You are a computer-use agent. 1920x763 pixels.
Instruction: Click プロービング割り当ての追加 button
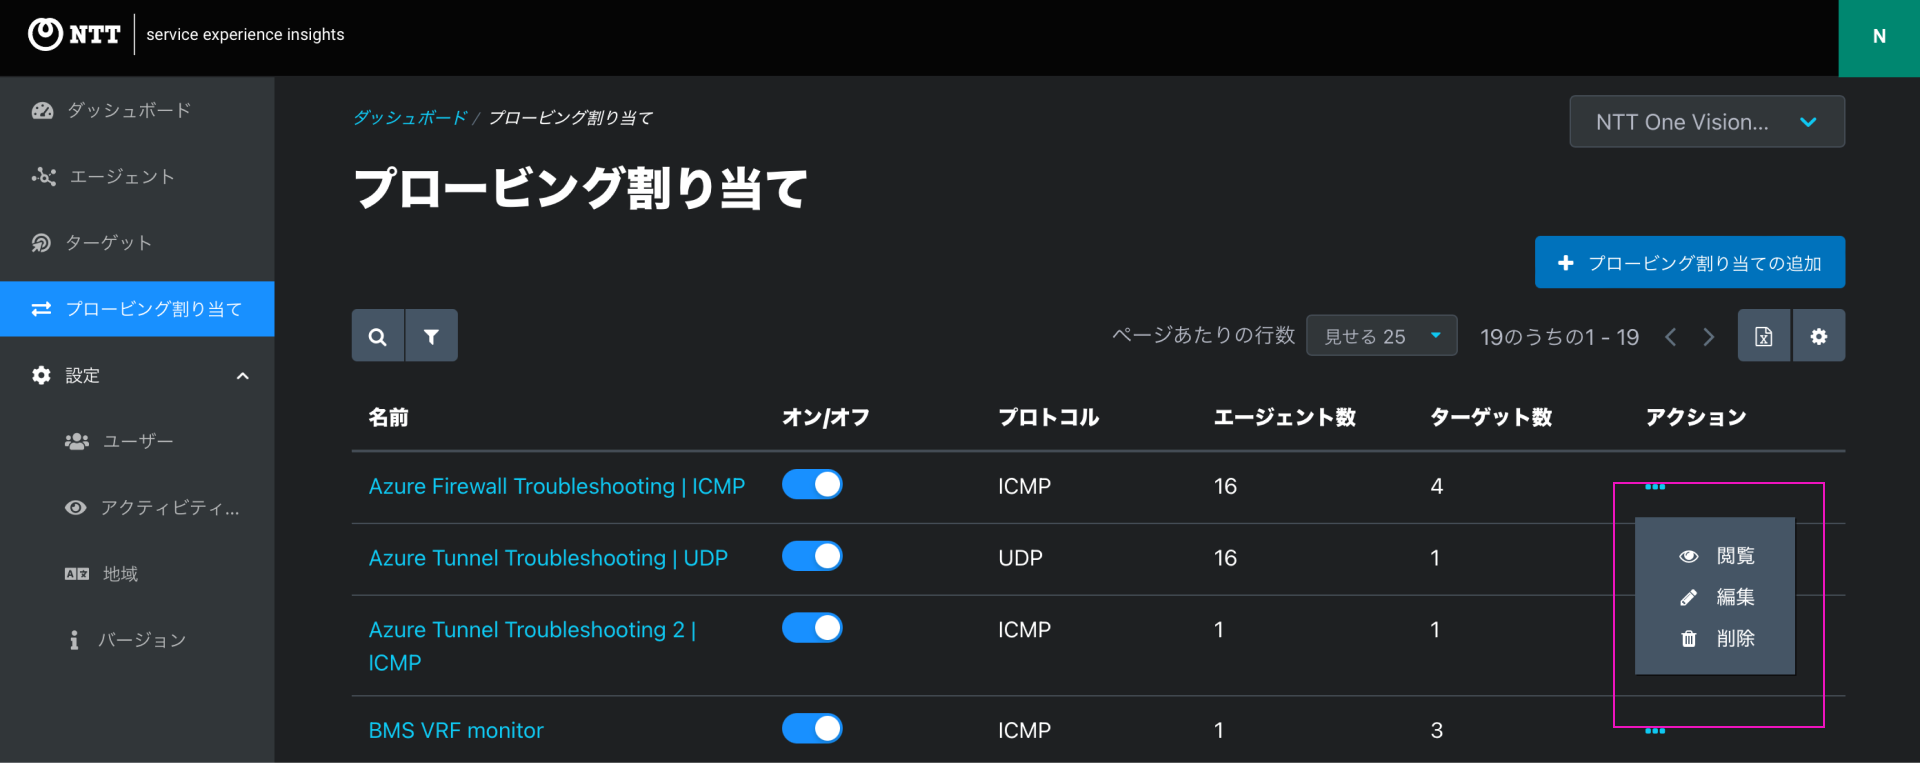(1690, 262)
